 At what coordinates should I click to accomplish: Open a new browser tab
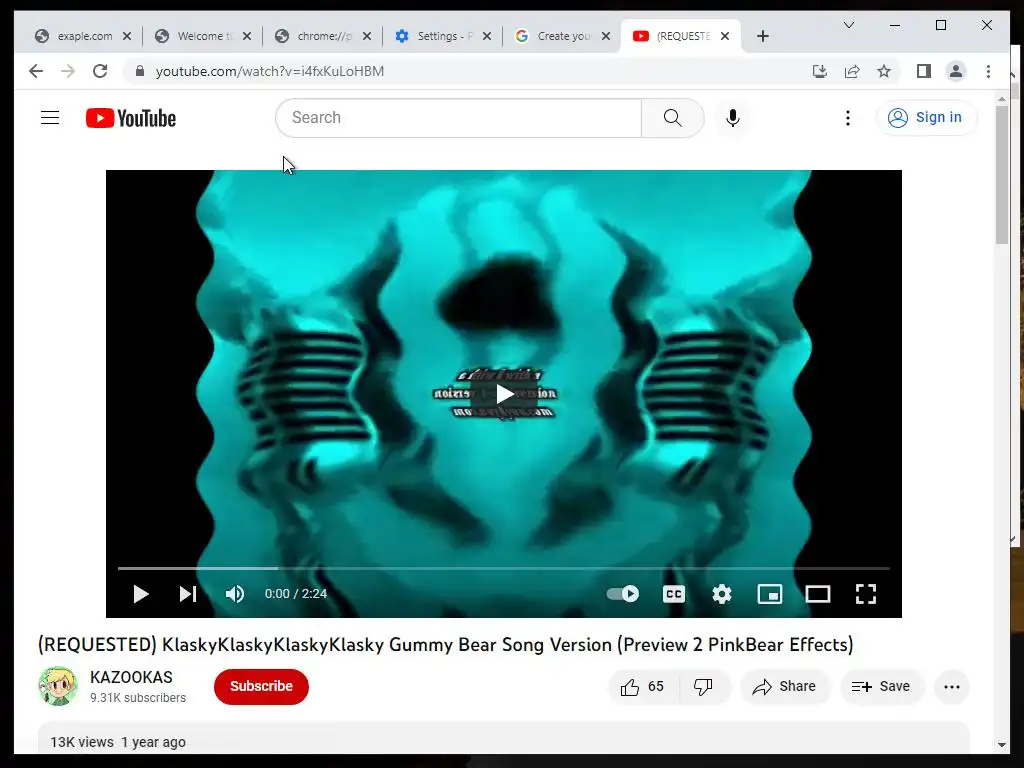[763, 36]
